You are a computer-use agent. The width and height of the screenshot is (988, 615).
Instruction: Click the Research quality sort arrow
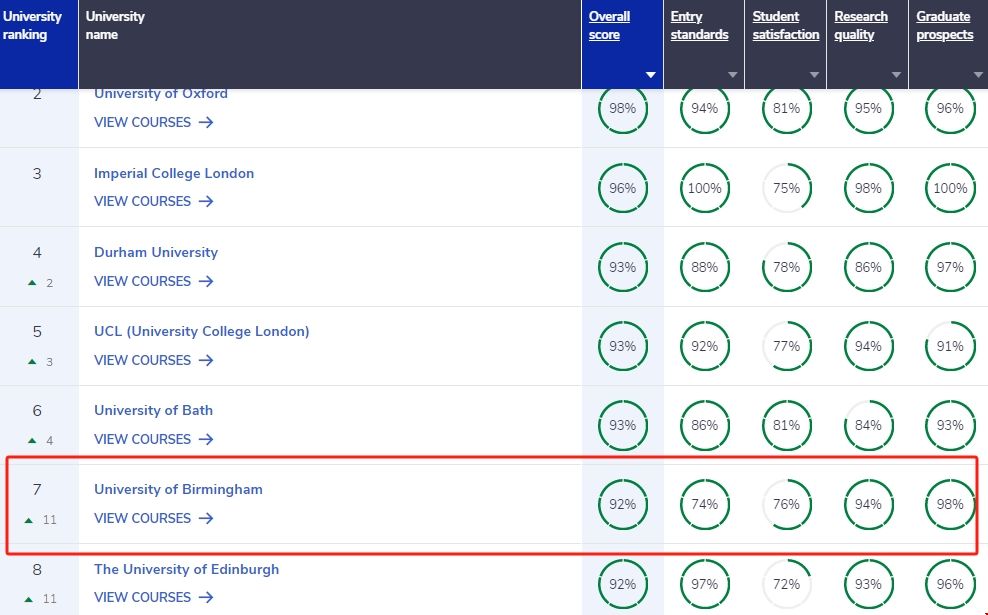(897, 75)
